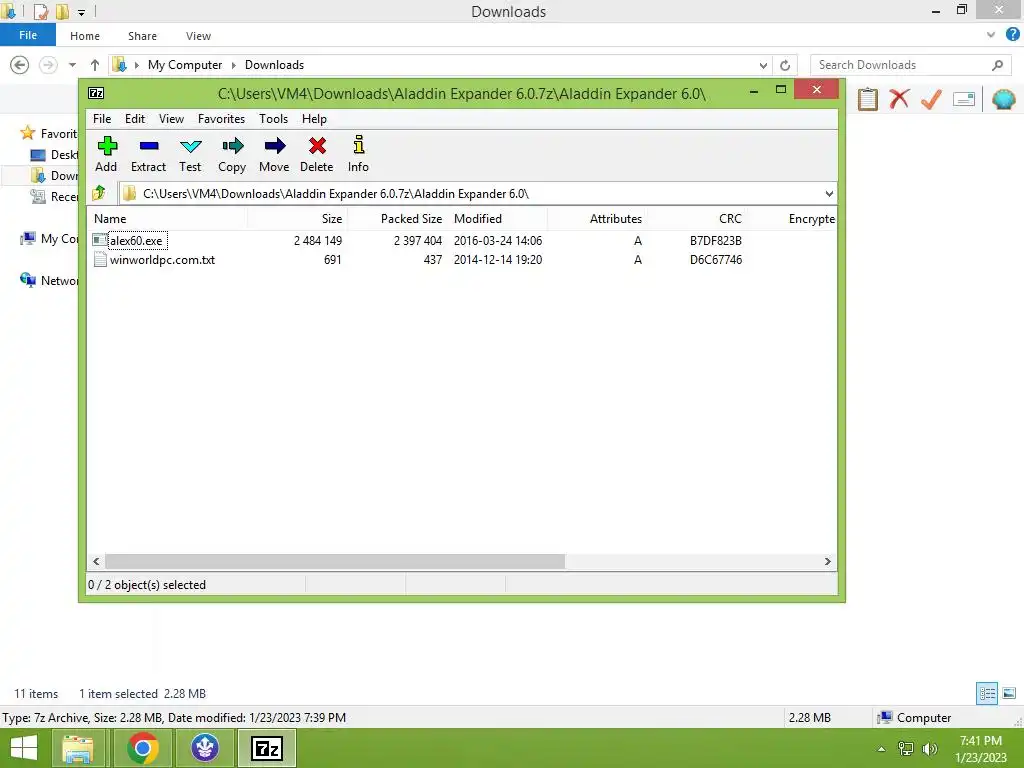Click the 7z icon in the title bar
The height and width of the screenshot is (768, 1024).
coord(96,93)
